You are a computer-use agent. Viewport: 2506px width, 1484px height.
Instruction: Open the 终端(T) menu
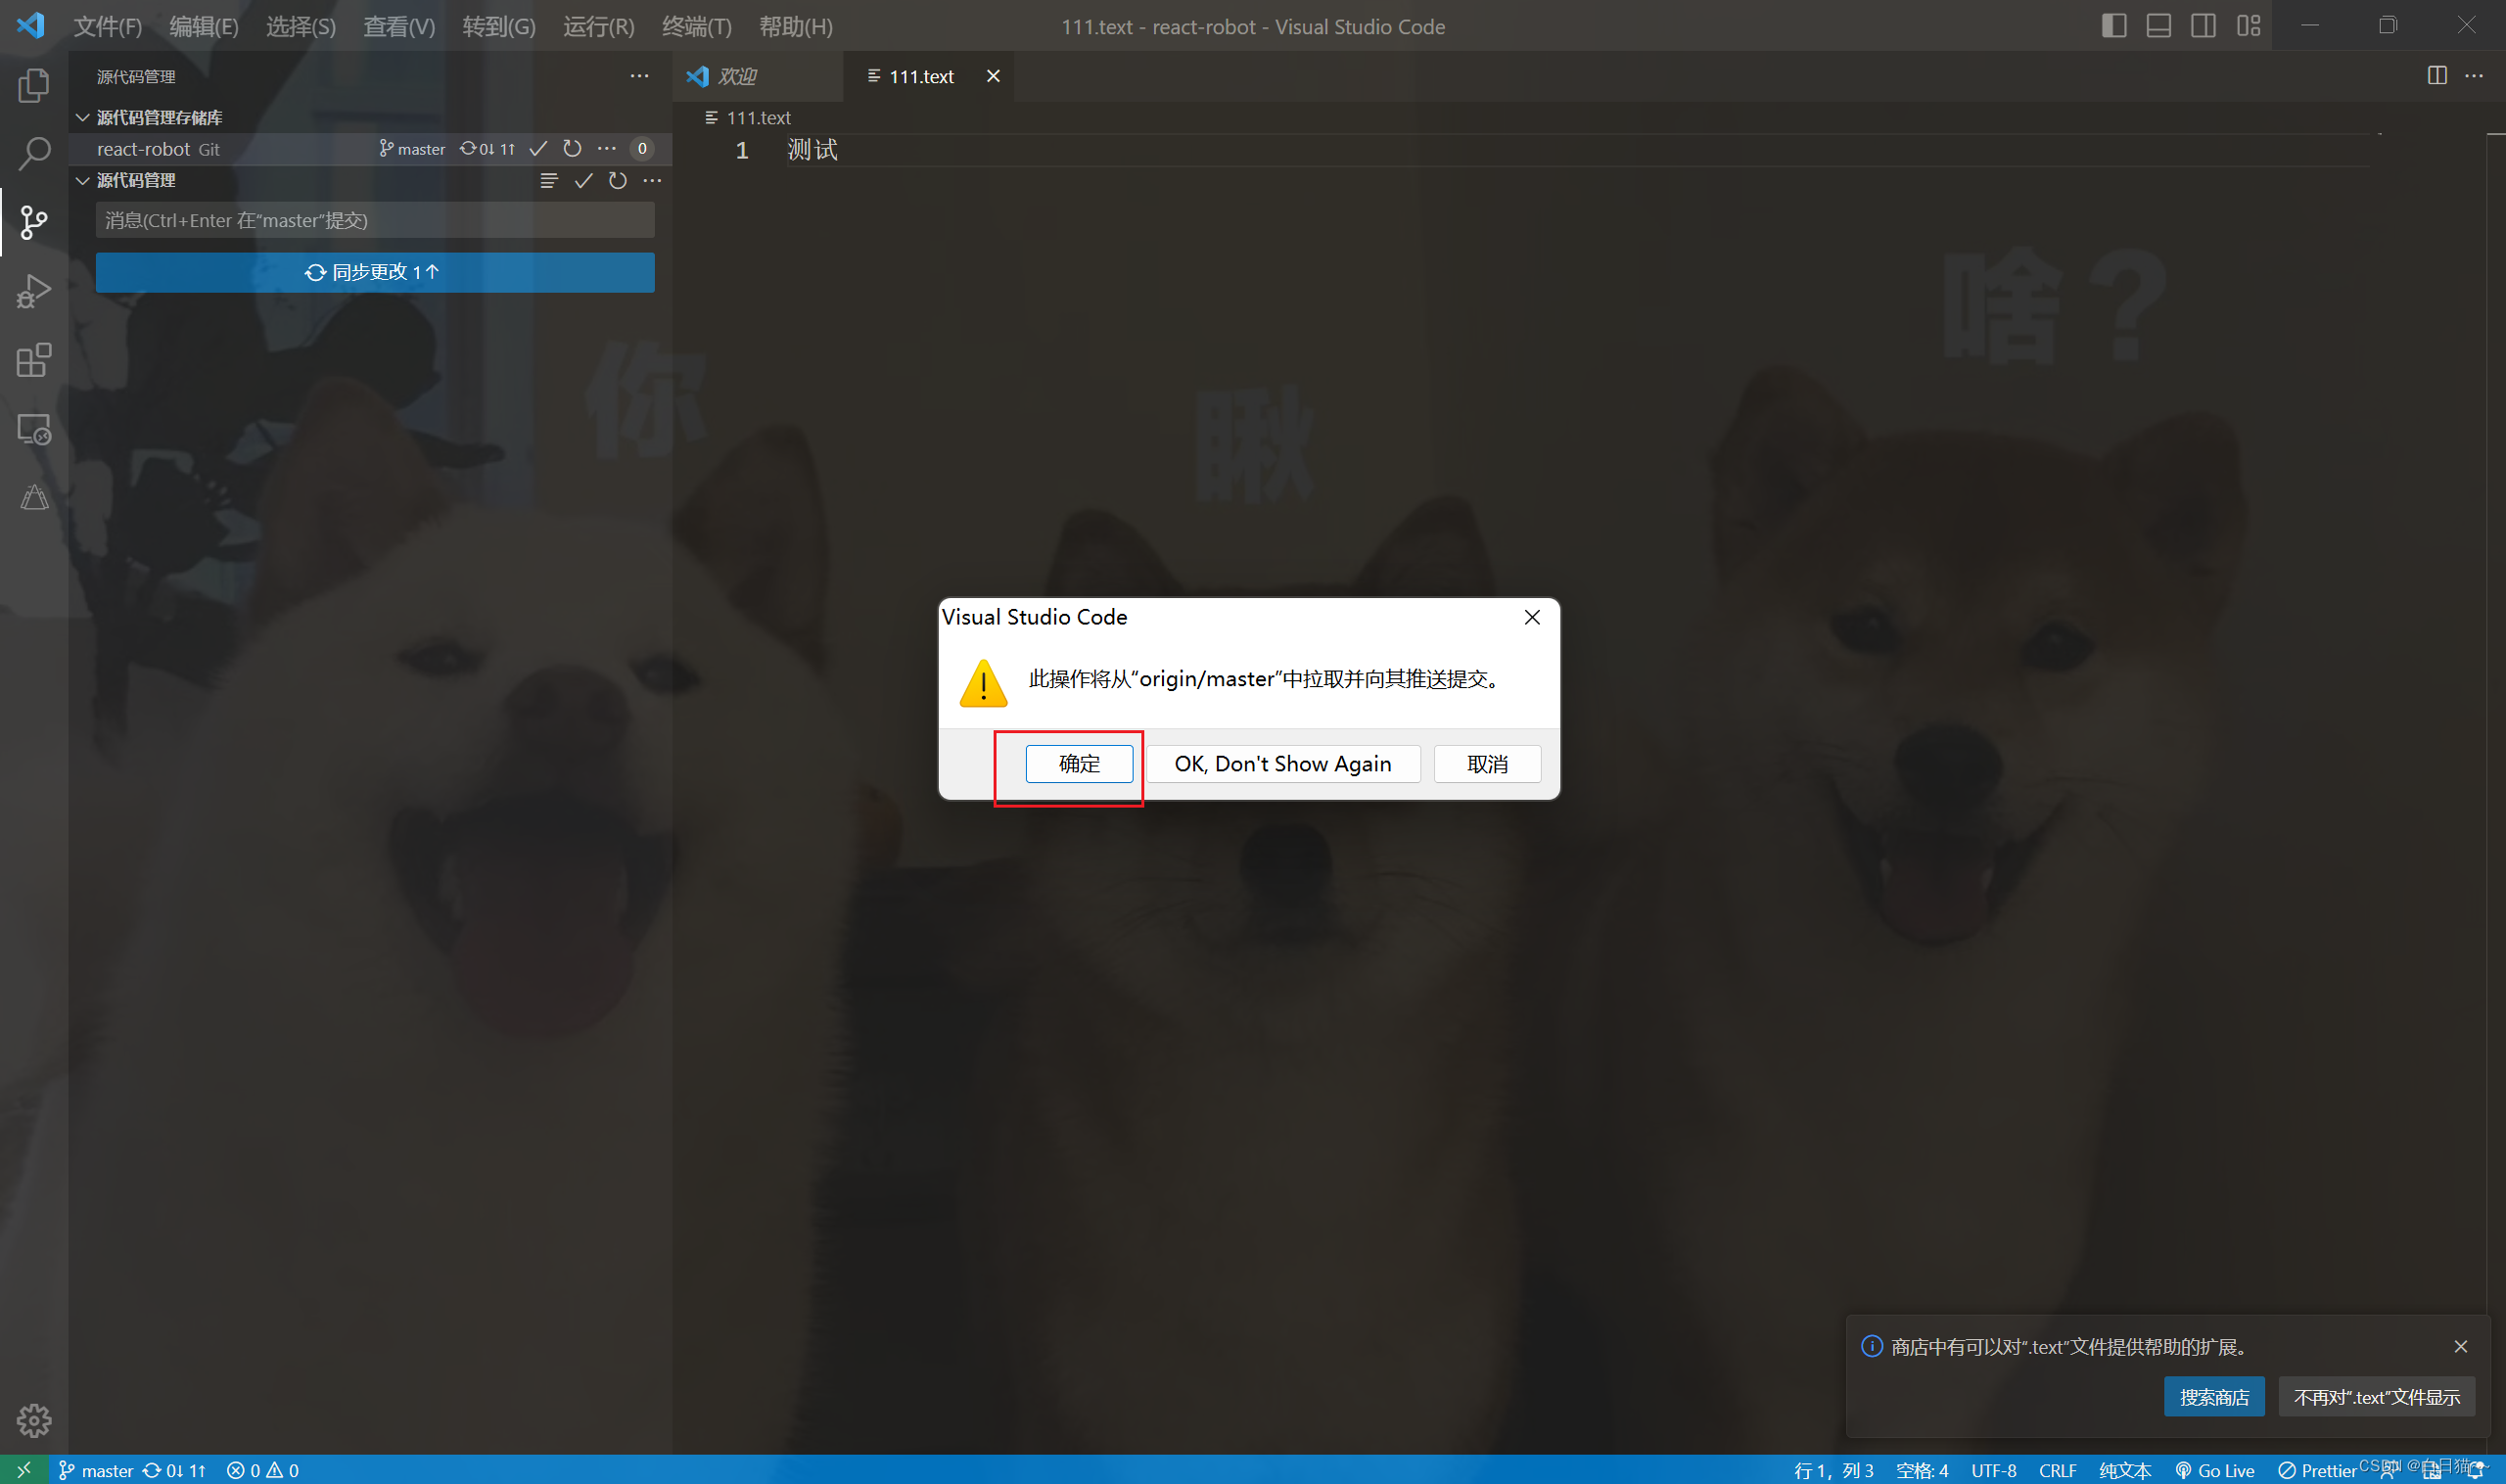[696, 27]
